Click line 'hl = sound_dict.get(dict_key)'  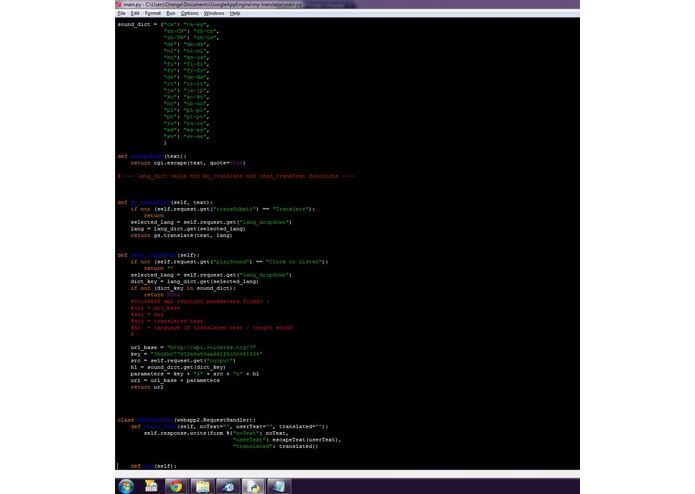coord(178,367)
